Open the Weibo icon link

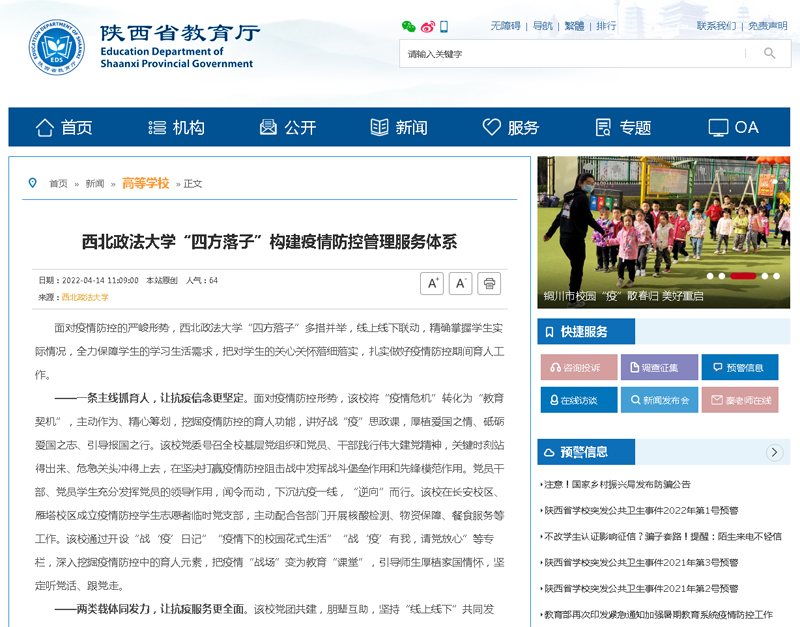(427, 26)
